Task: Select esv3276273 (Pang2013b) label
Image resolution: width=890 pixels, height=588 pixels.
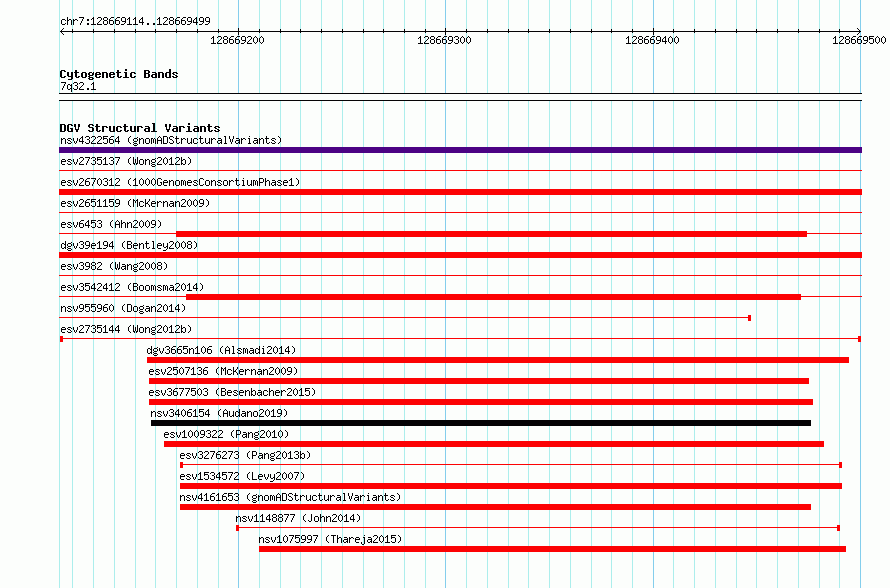Action: pyautogui.click(x=245, y=455)
